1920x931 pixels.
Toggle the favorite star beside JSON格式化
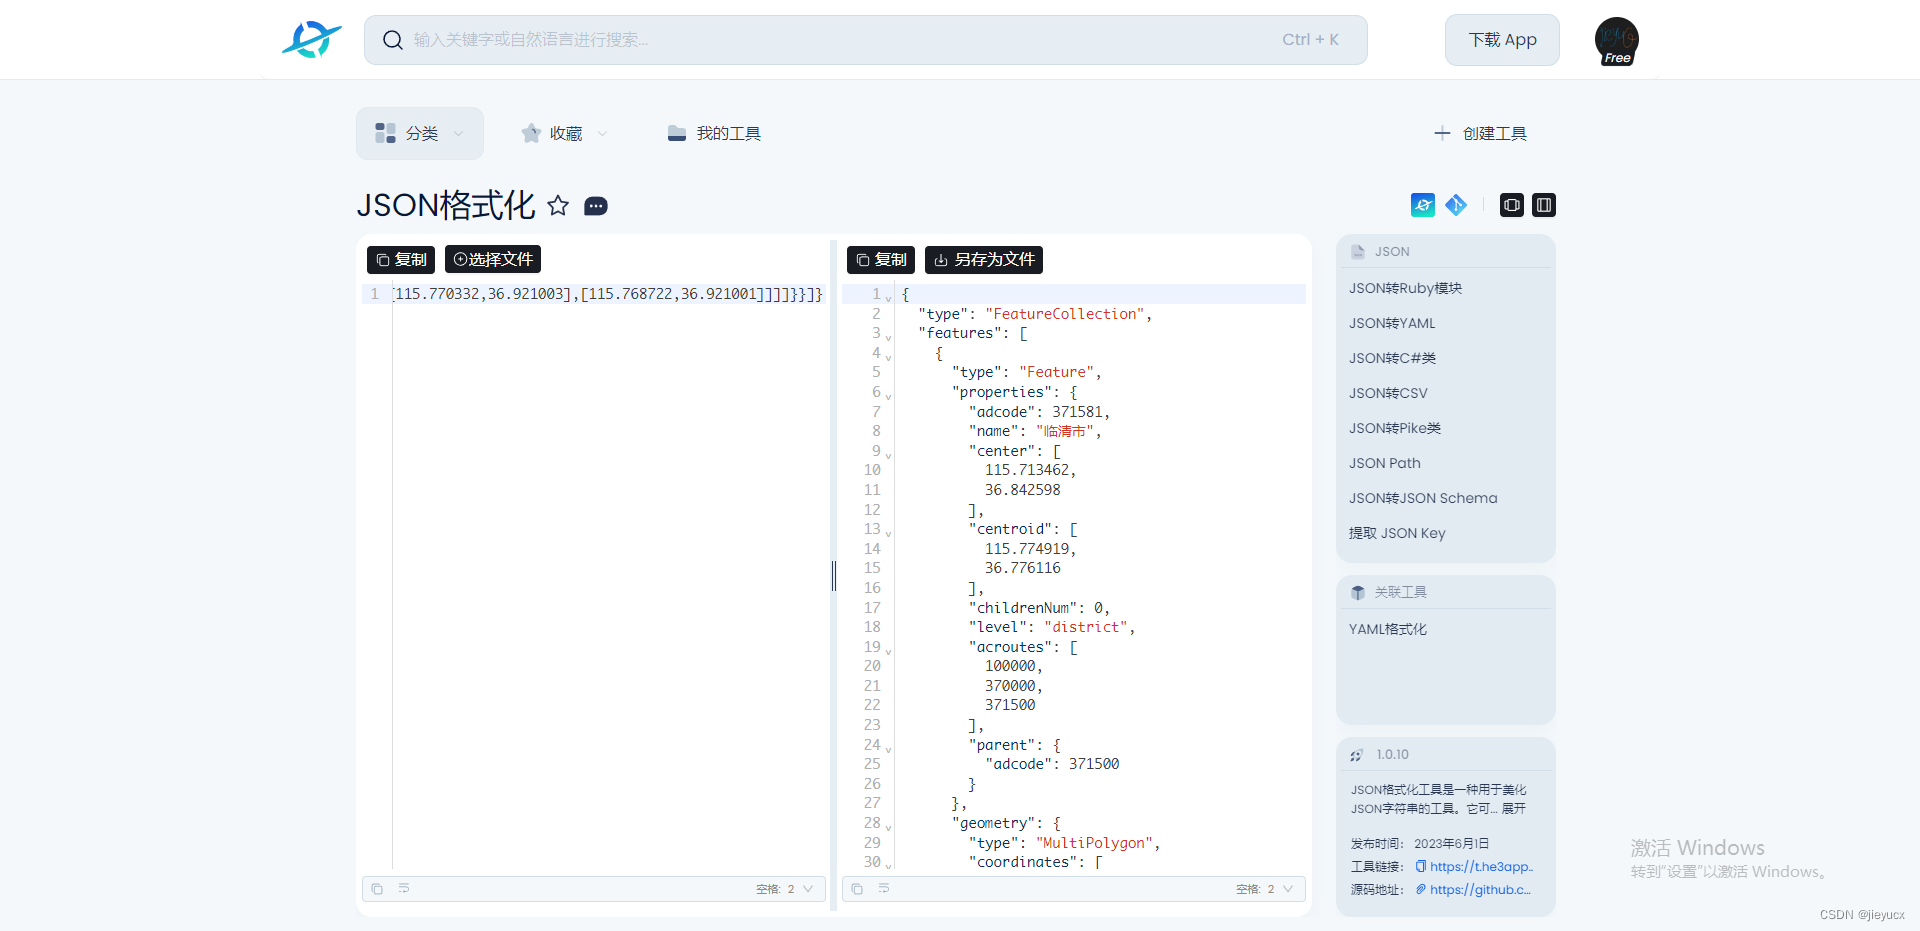[558, 206]
